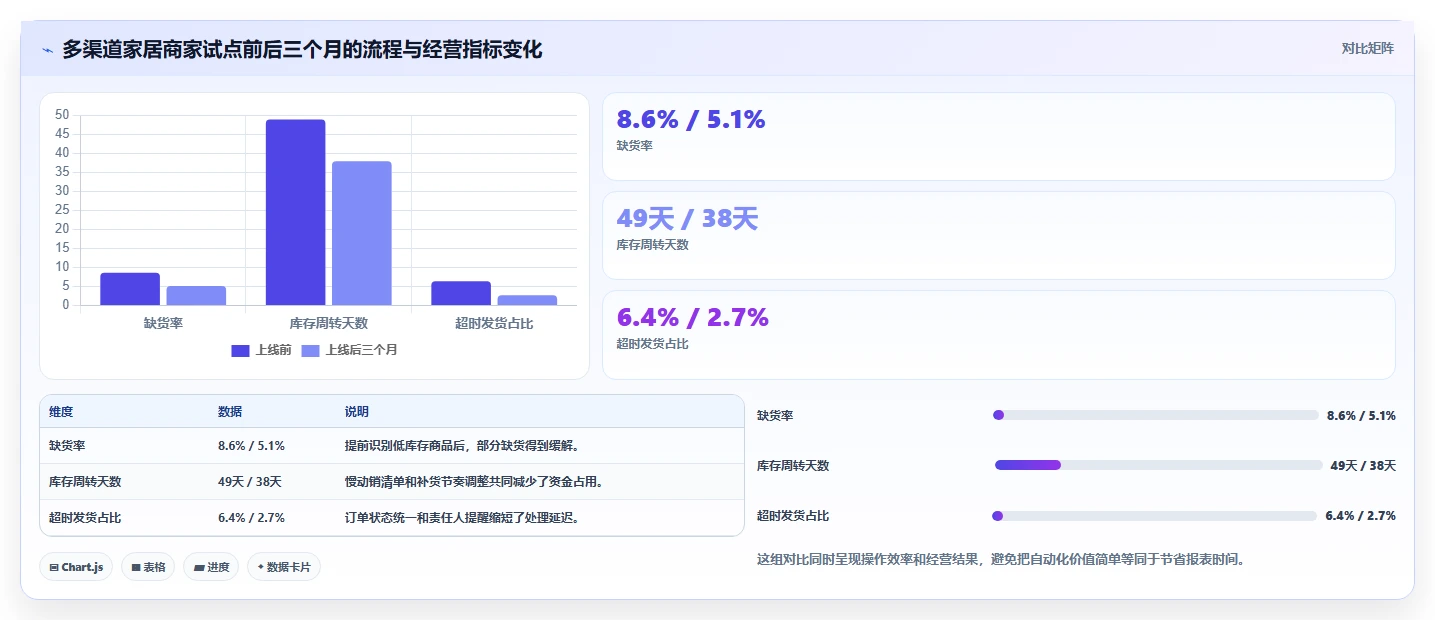The image size is (1435, 620).
Task: Select the 库存周转天数 table row cell
Action: [x=85, y=482]
